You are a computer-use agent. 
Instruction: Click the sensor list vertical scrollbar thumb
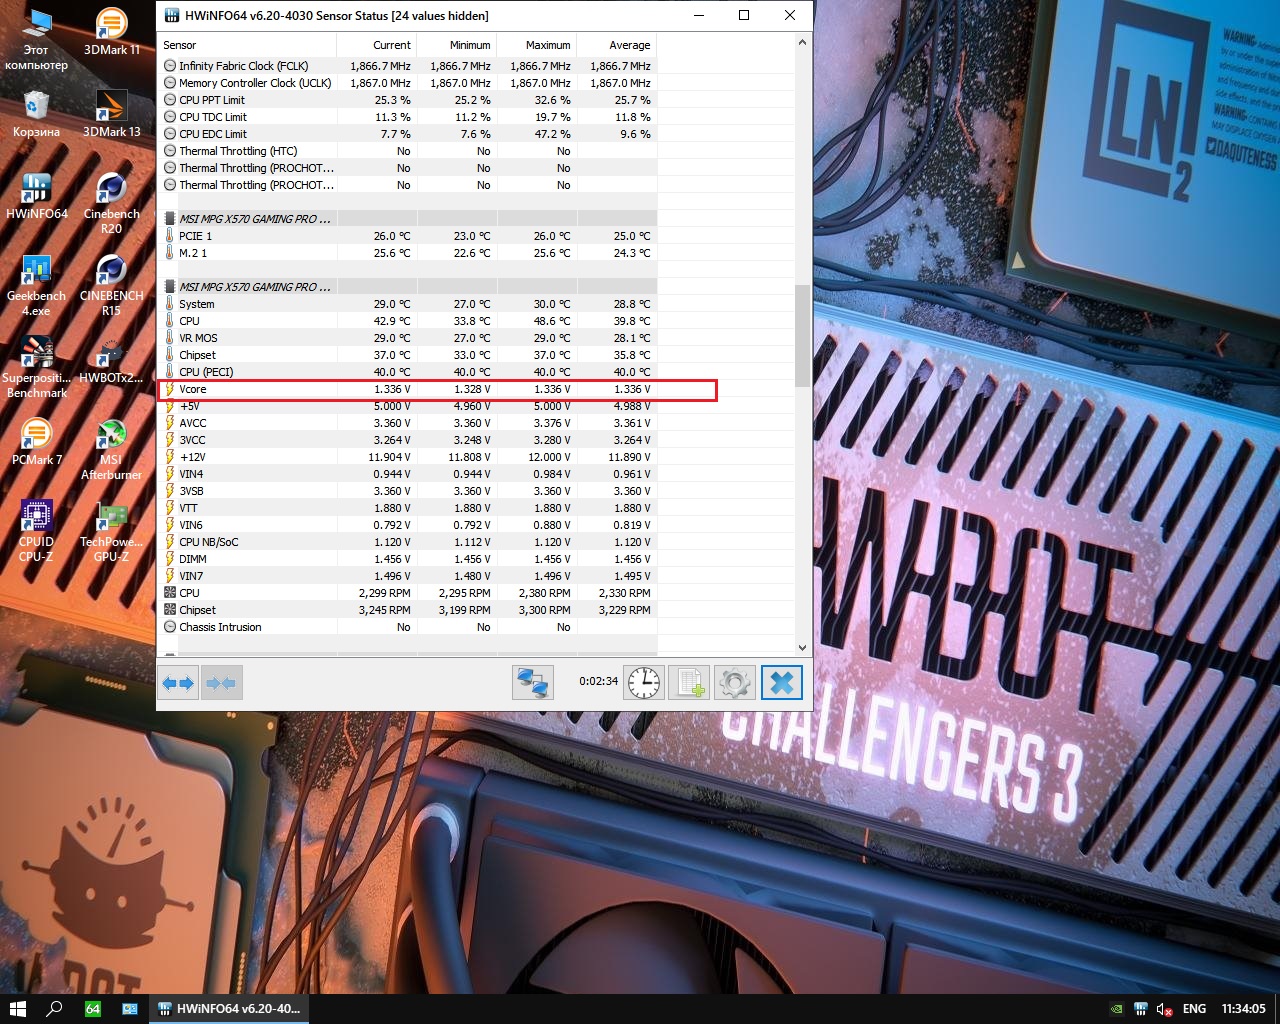[x=802, y=336]
